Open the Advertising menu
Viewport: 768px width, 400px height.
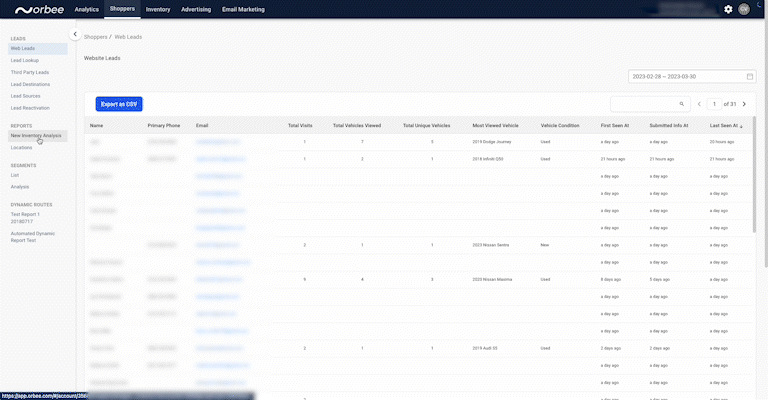tap(196, 9)
